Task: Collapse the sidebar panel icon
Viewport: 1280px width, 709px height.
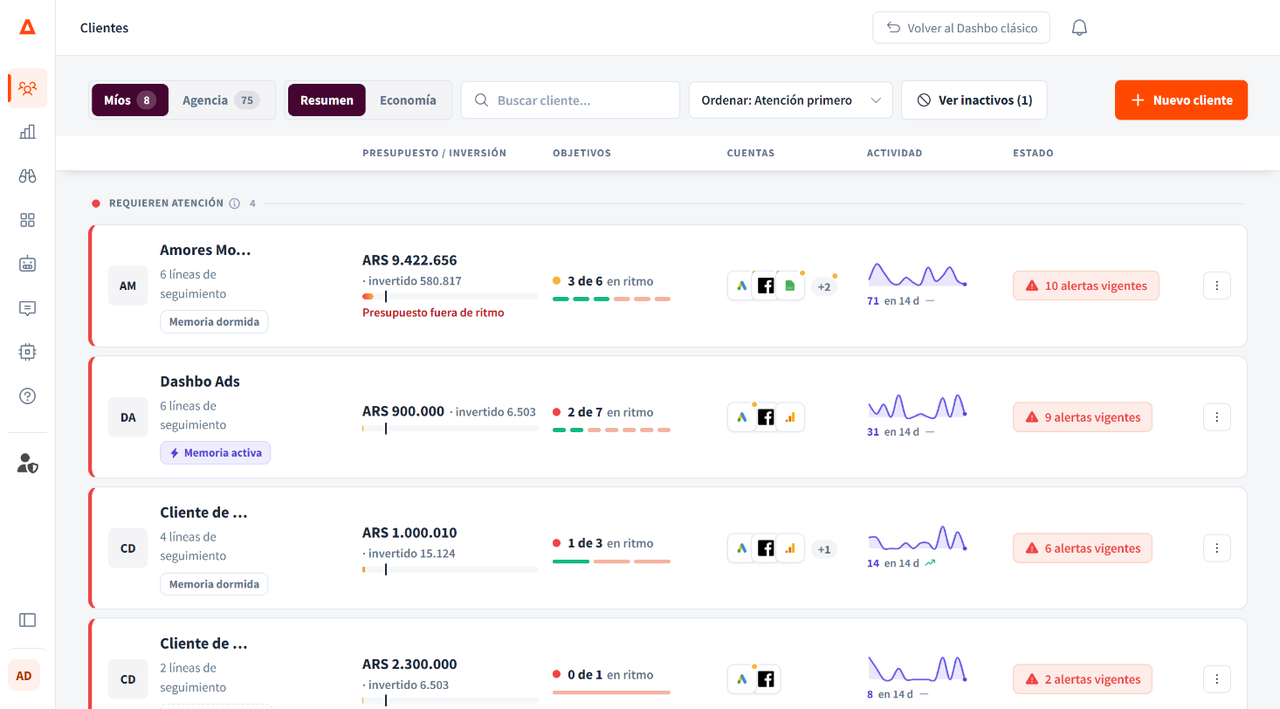Action: pos(27,620)
